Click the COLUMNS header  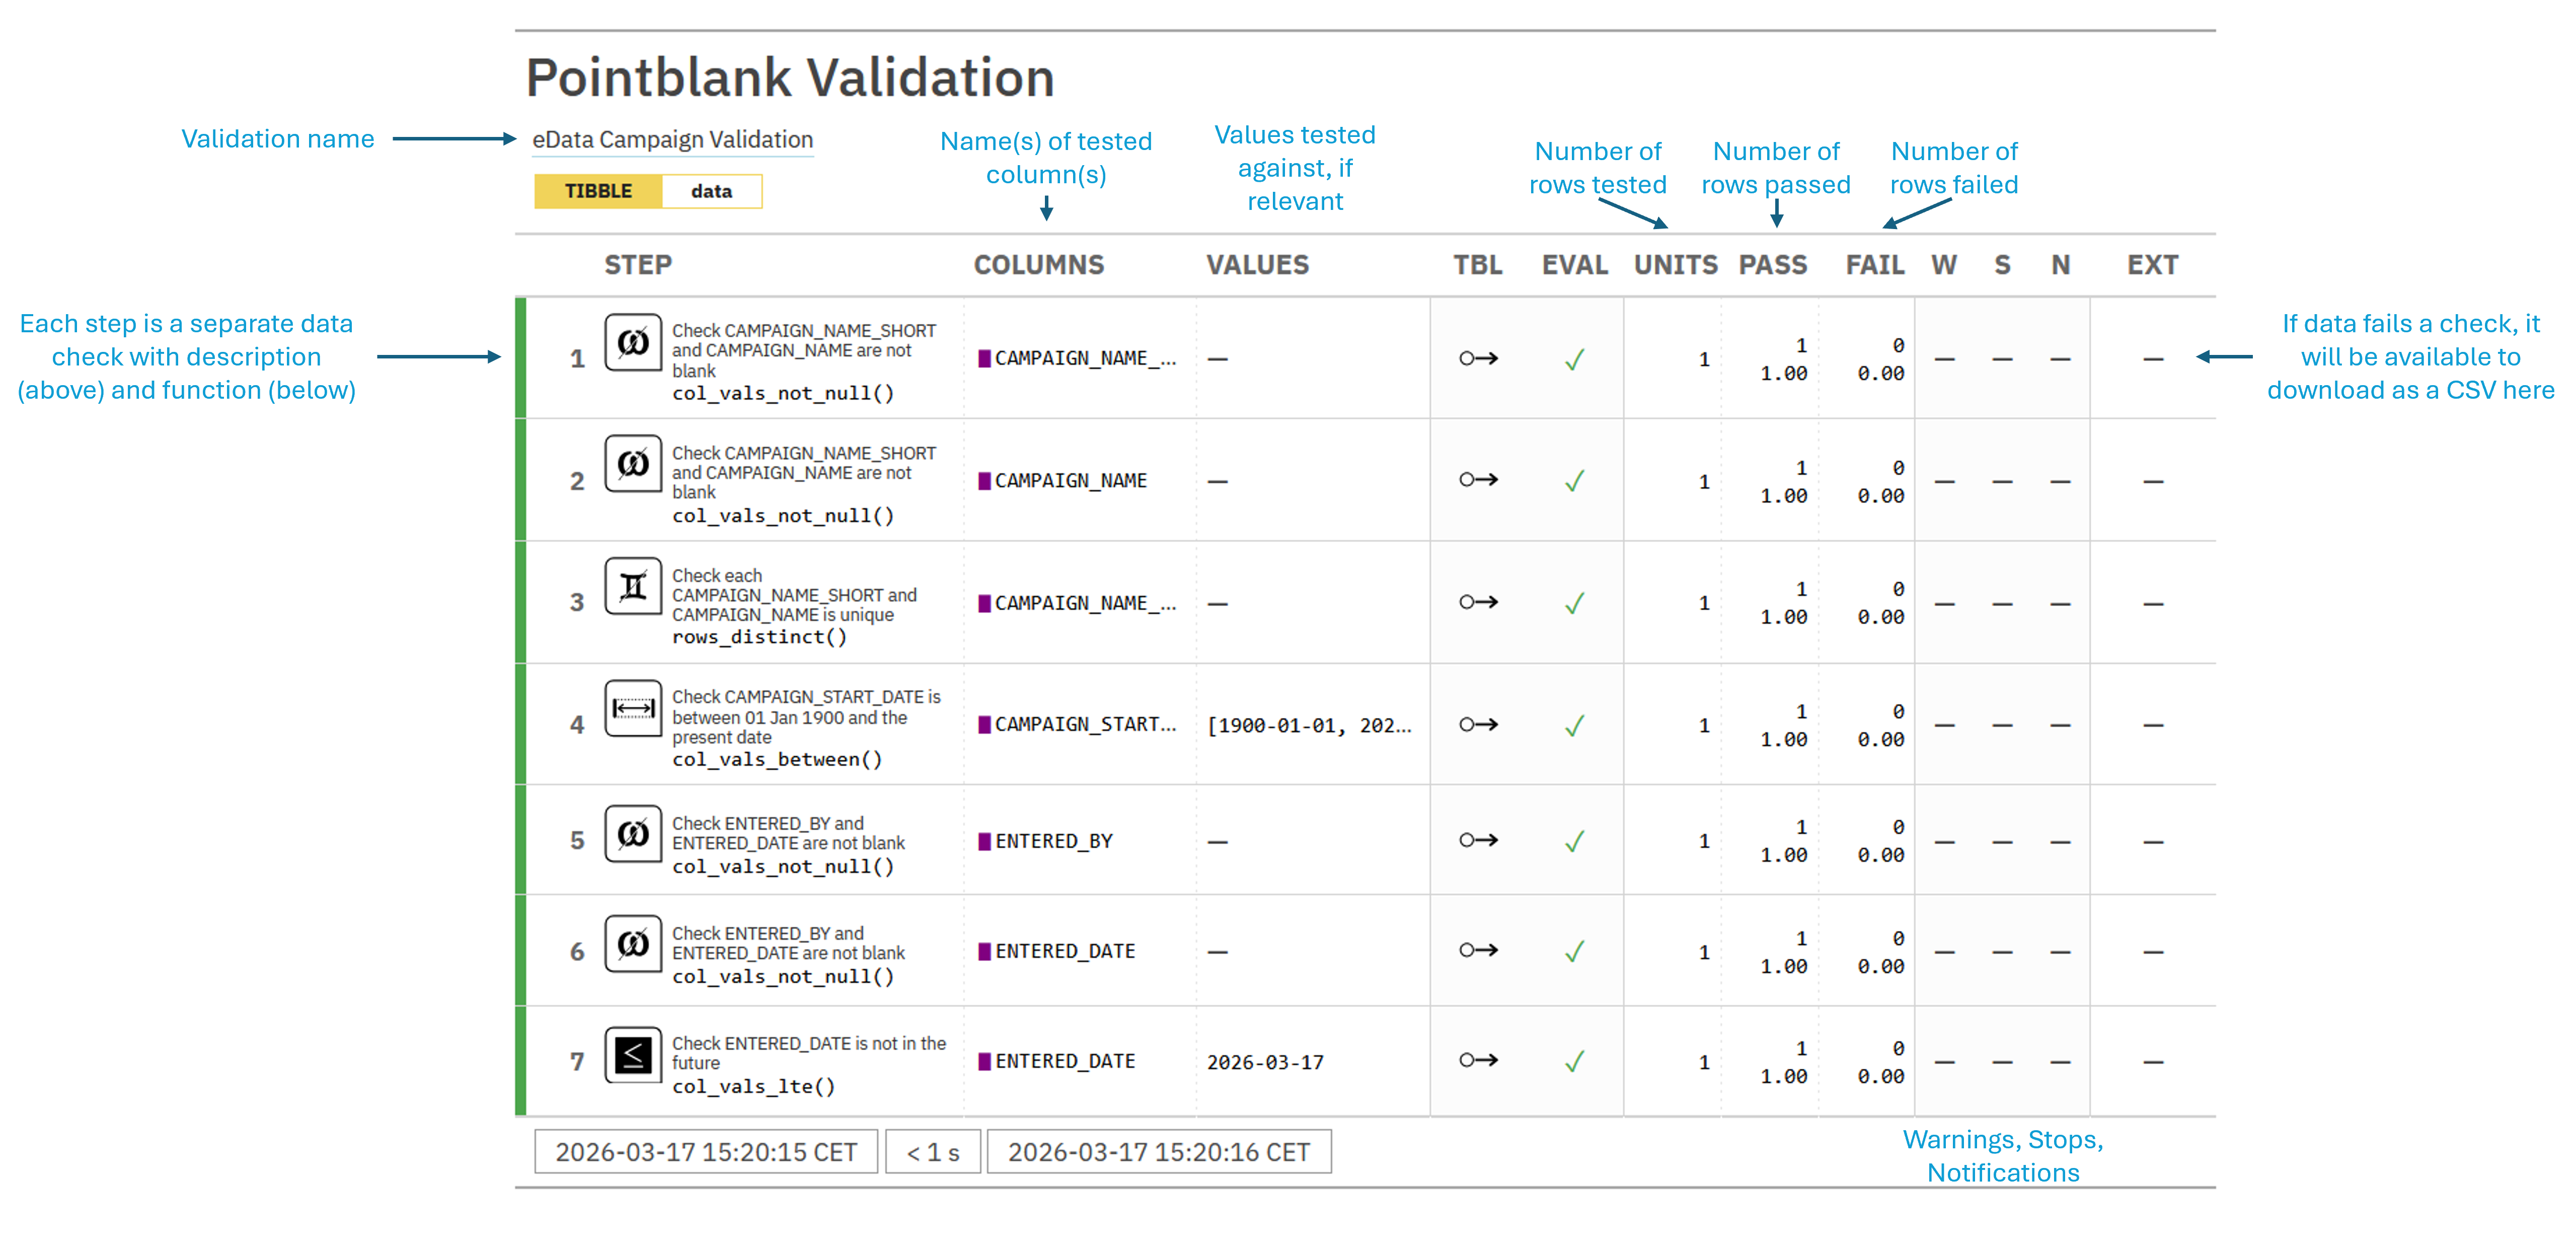[1038, 265]
